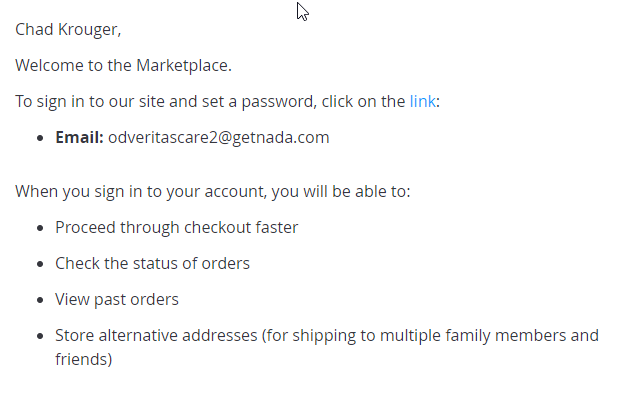617x407 pixels.
Task: Click the word "password" in sign-in sentence
Action: point(279,102)
